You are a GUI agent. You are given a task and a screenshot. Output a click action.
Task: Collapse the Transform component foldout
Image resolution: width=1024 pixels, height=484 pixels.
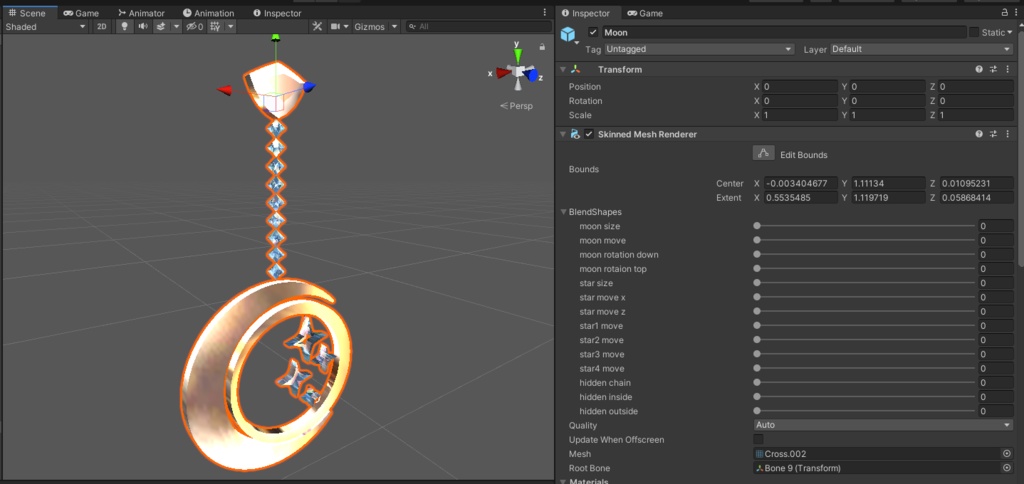tap(563, 69)
